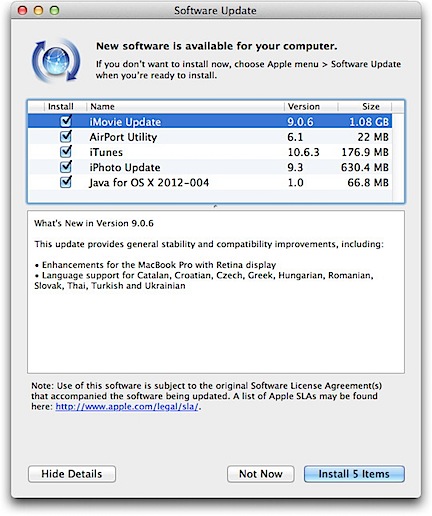Click the Not Now button

pos(261,474)
